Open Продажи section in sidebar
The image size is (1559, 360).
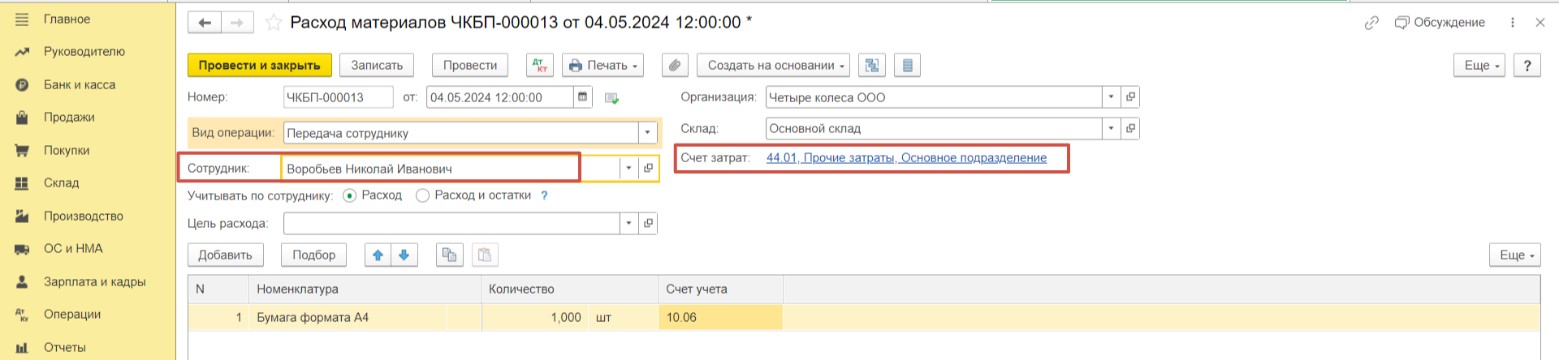click(x=69, y=117)
